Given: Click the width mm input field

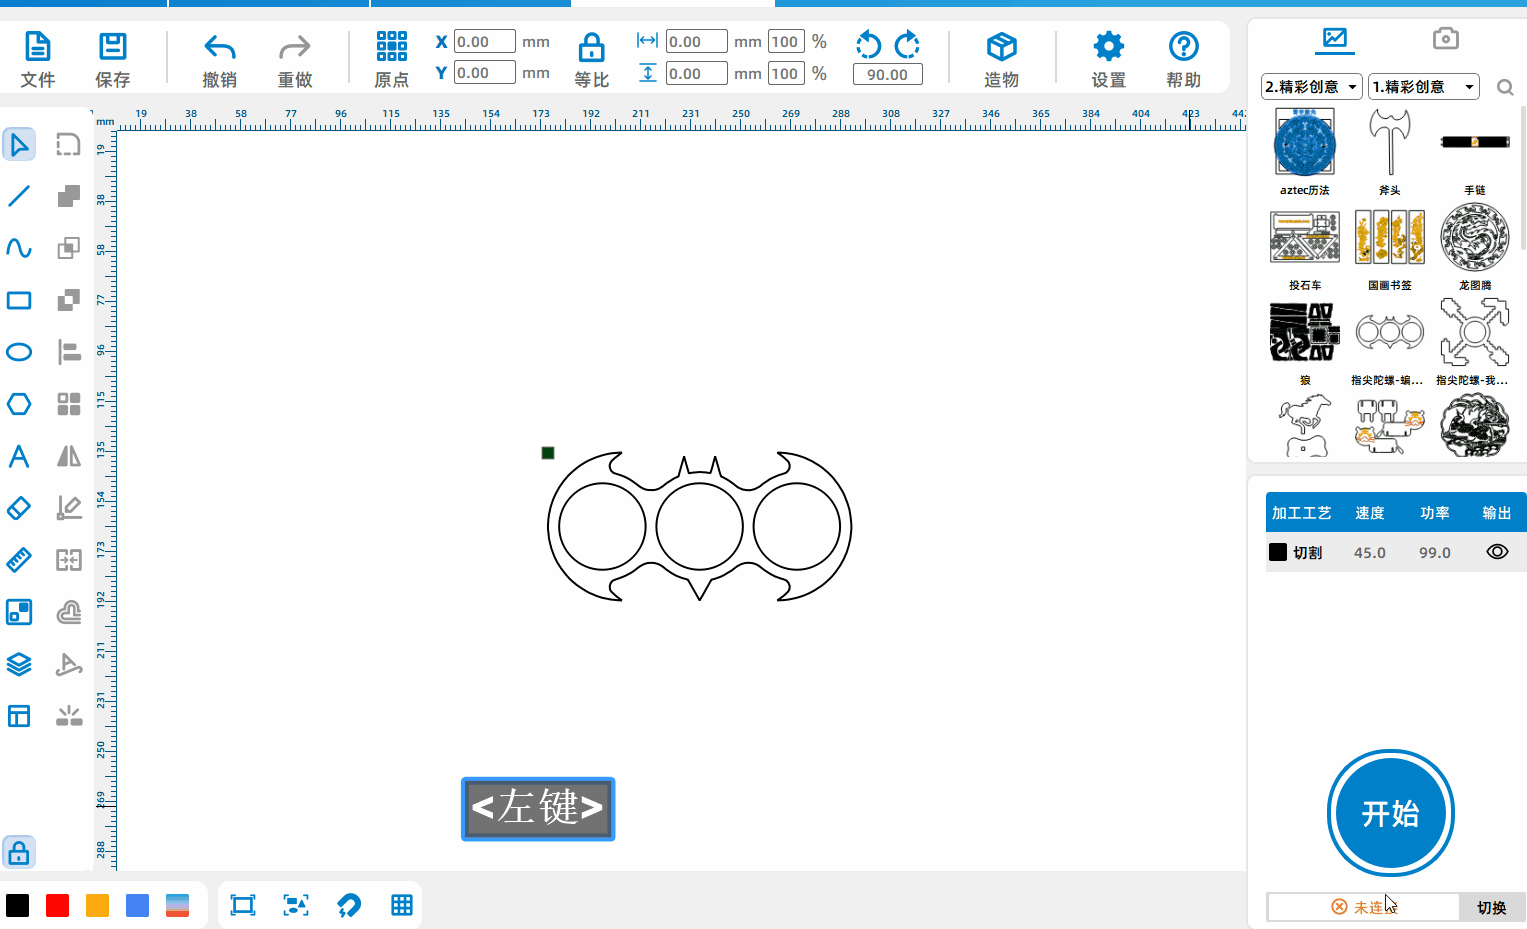Looking at the screenshot, I should pos(697,42).
